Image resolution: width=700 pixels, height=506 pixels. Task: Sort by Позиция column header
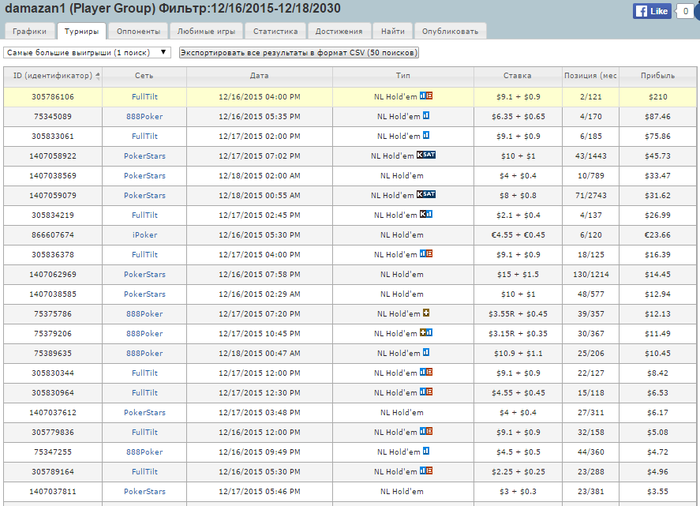[x=591, y=75]
